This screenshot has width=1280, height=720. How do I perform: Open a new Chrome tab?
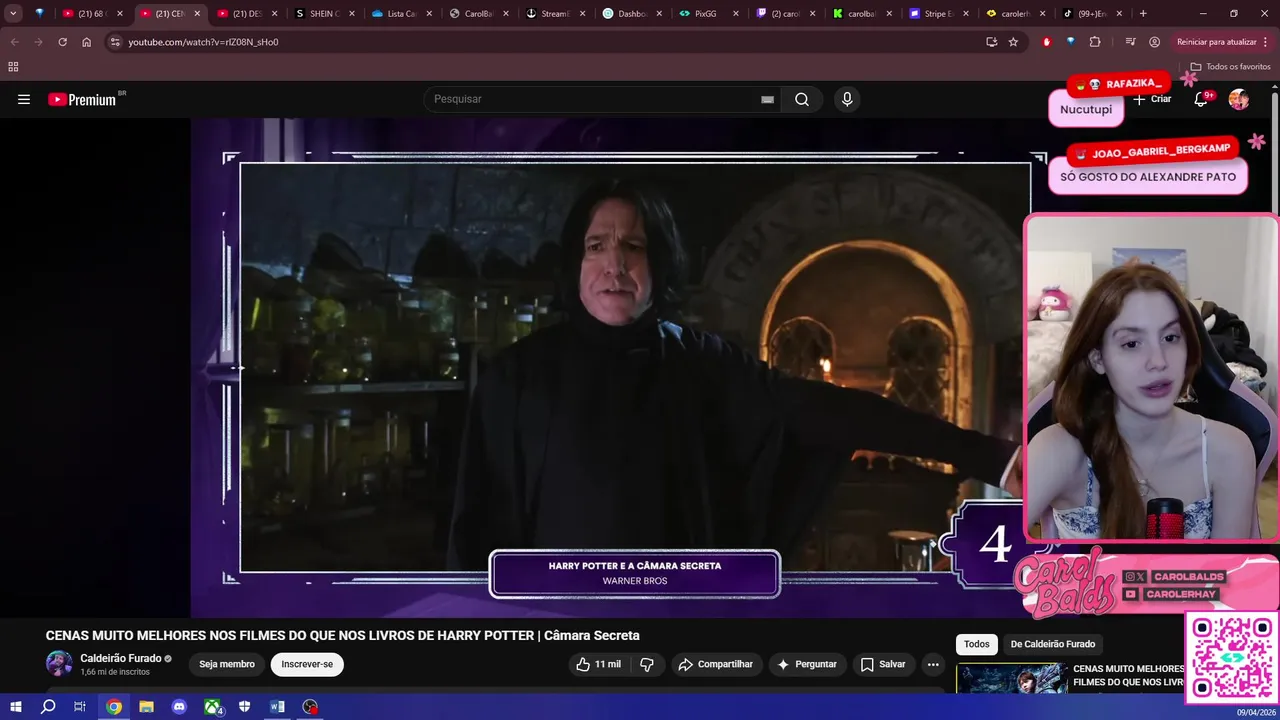[1143, 14]
